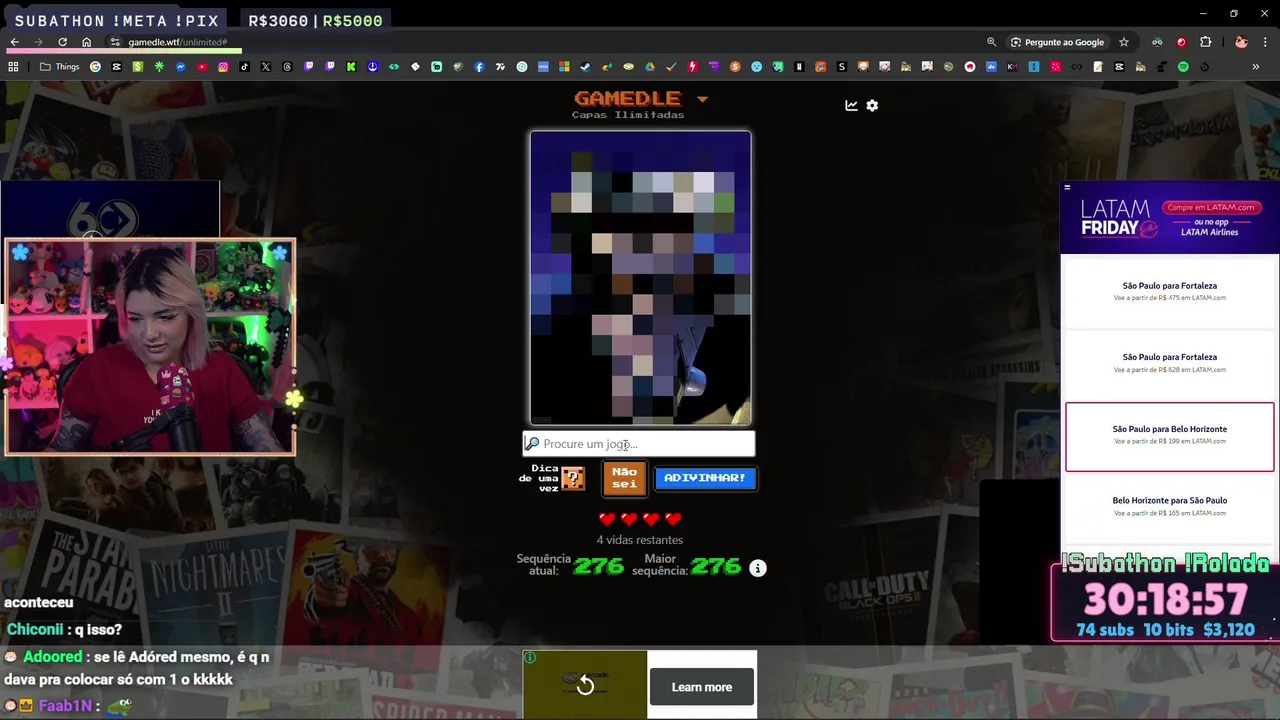Open the TikTok bookmark icon

coord(244,67)
